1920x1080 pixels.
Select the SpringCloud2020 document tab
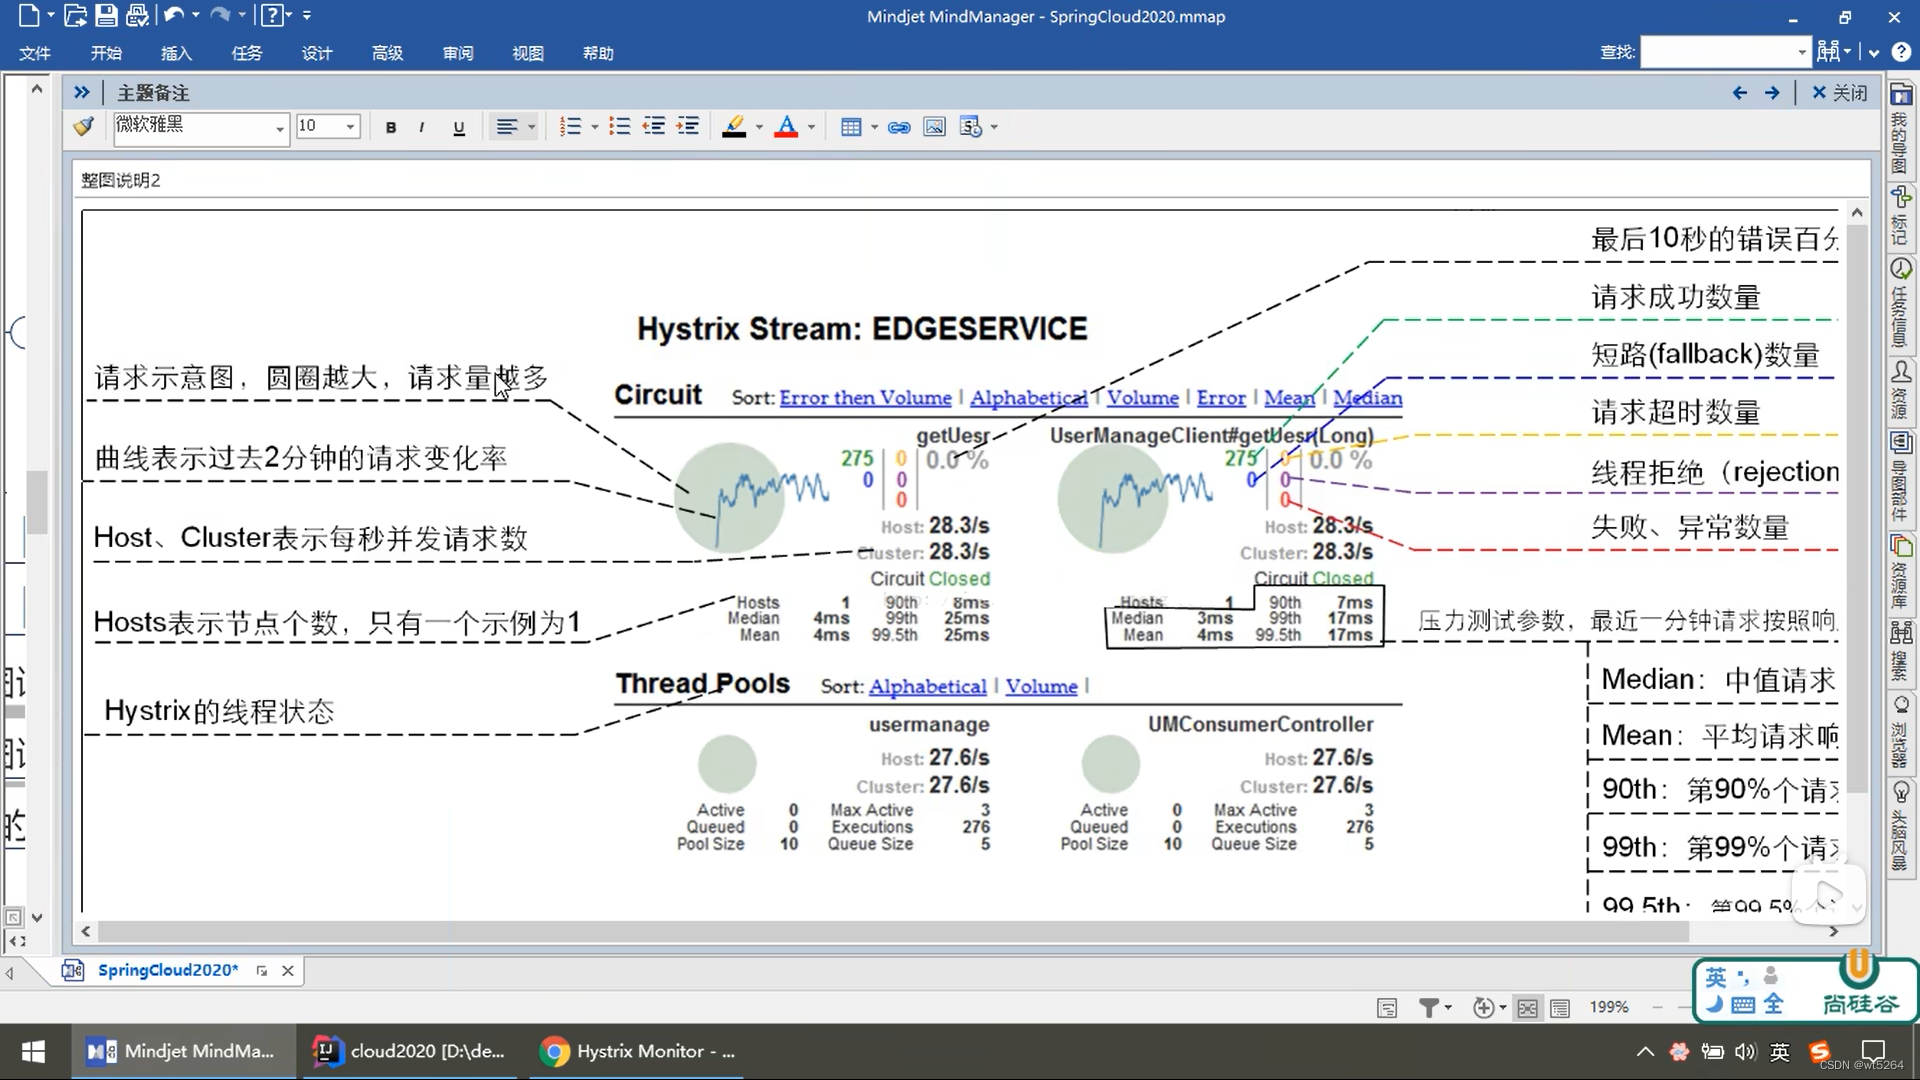tap(168, 970)
